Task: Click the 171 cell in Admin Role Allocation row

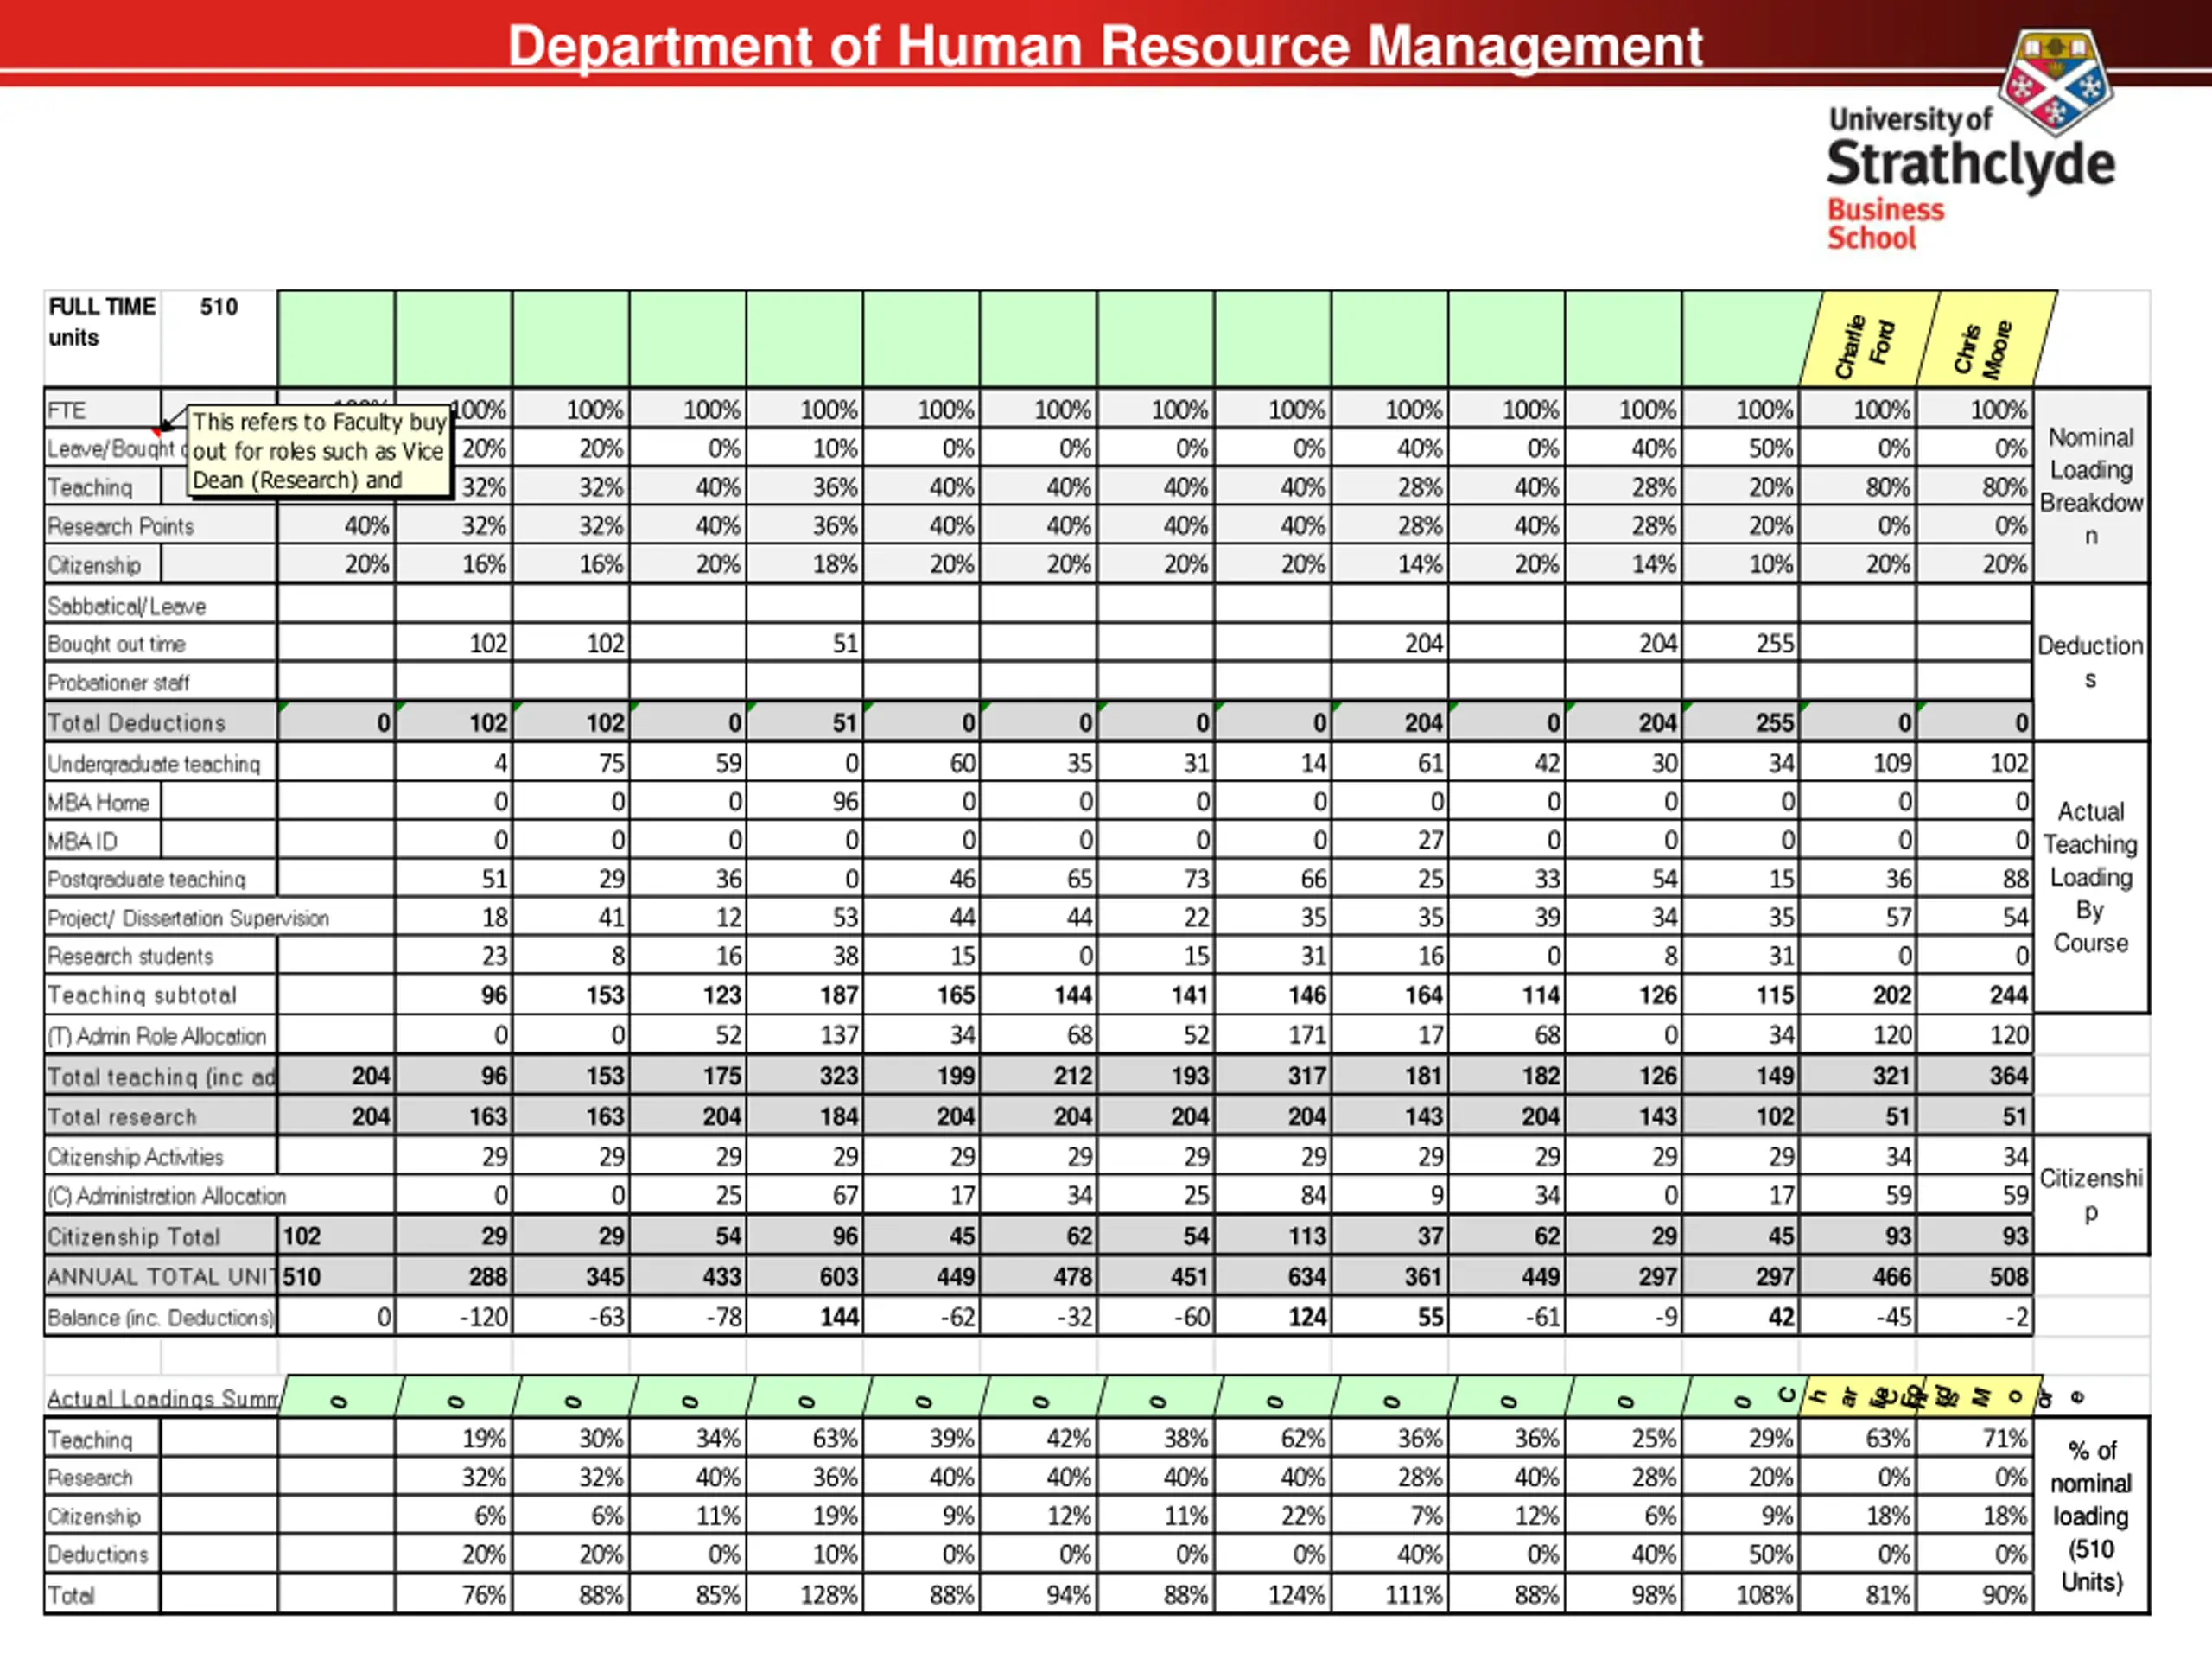Action: [1273, 1036]
